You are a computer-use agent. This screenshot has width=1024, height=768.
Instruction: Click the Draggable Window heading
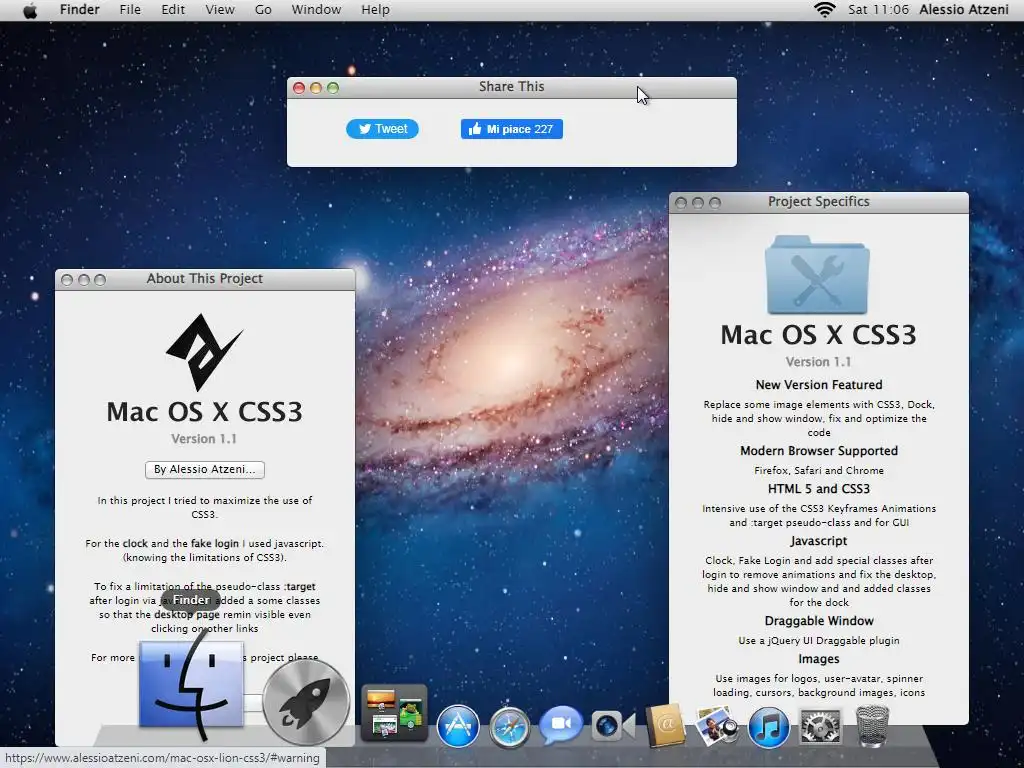pos(819,620)
